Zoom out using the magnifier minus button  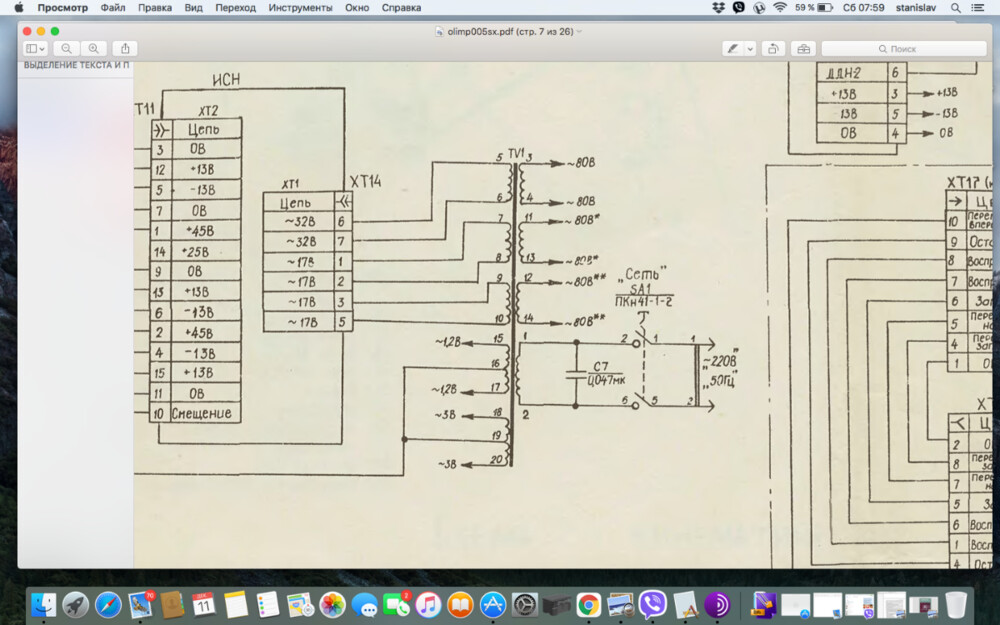coord(66,48)
